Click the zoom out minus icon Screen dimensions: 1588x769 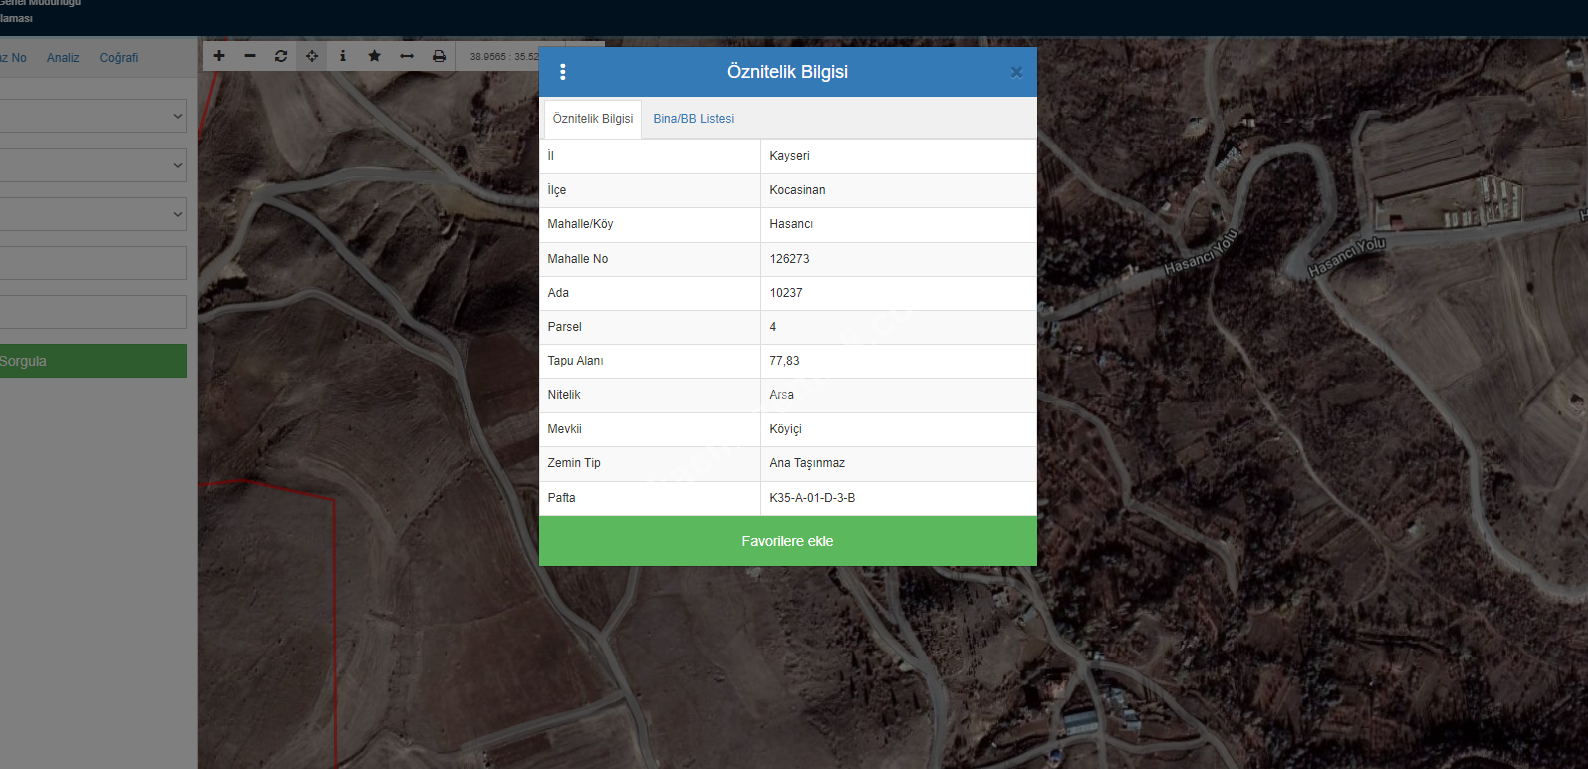pos(250,56)
